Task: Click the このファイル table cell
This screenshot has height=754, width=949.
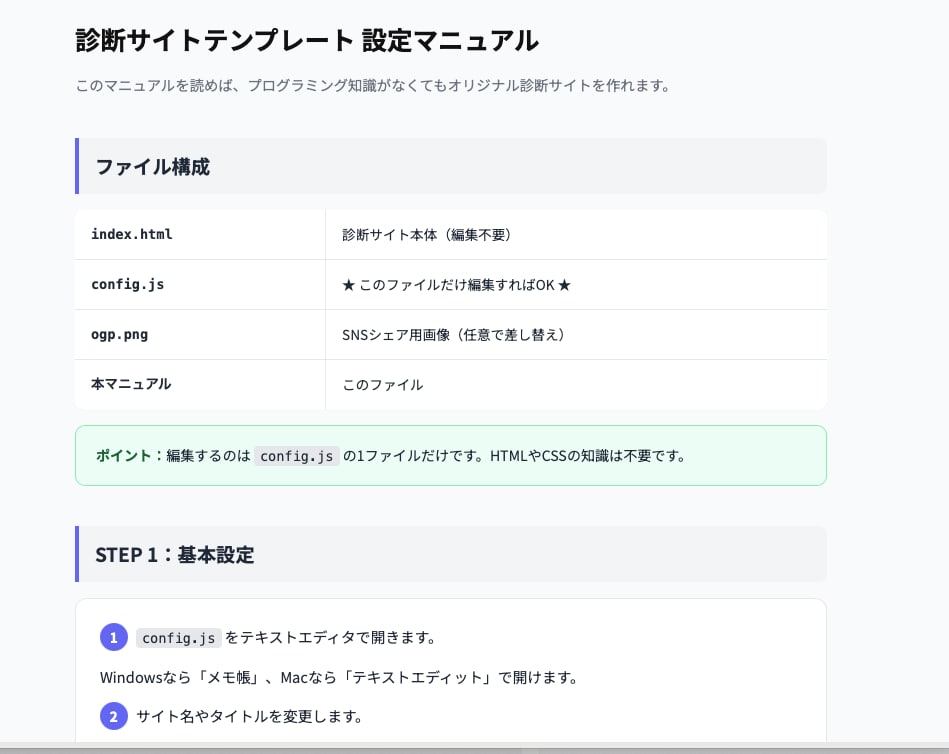Action: [576, 384]
